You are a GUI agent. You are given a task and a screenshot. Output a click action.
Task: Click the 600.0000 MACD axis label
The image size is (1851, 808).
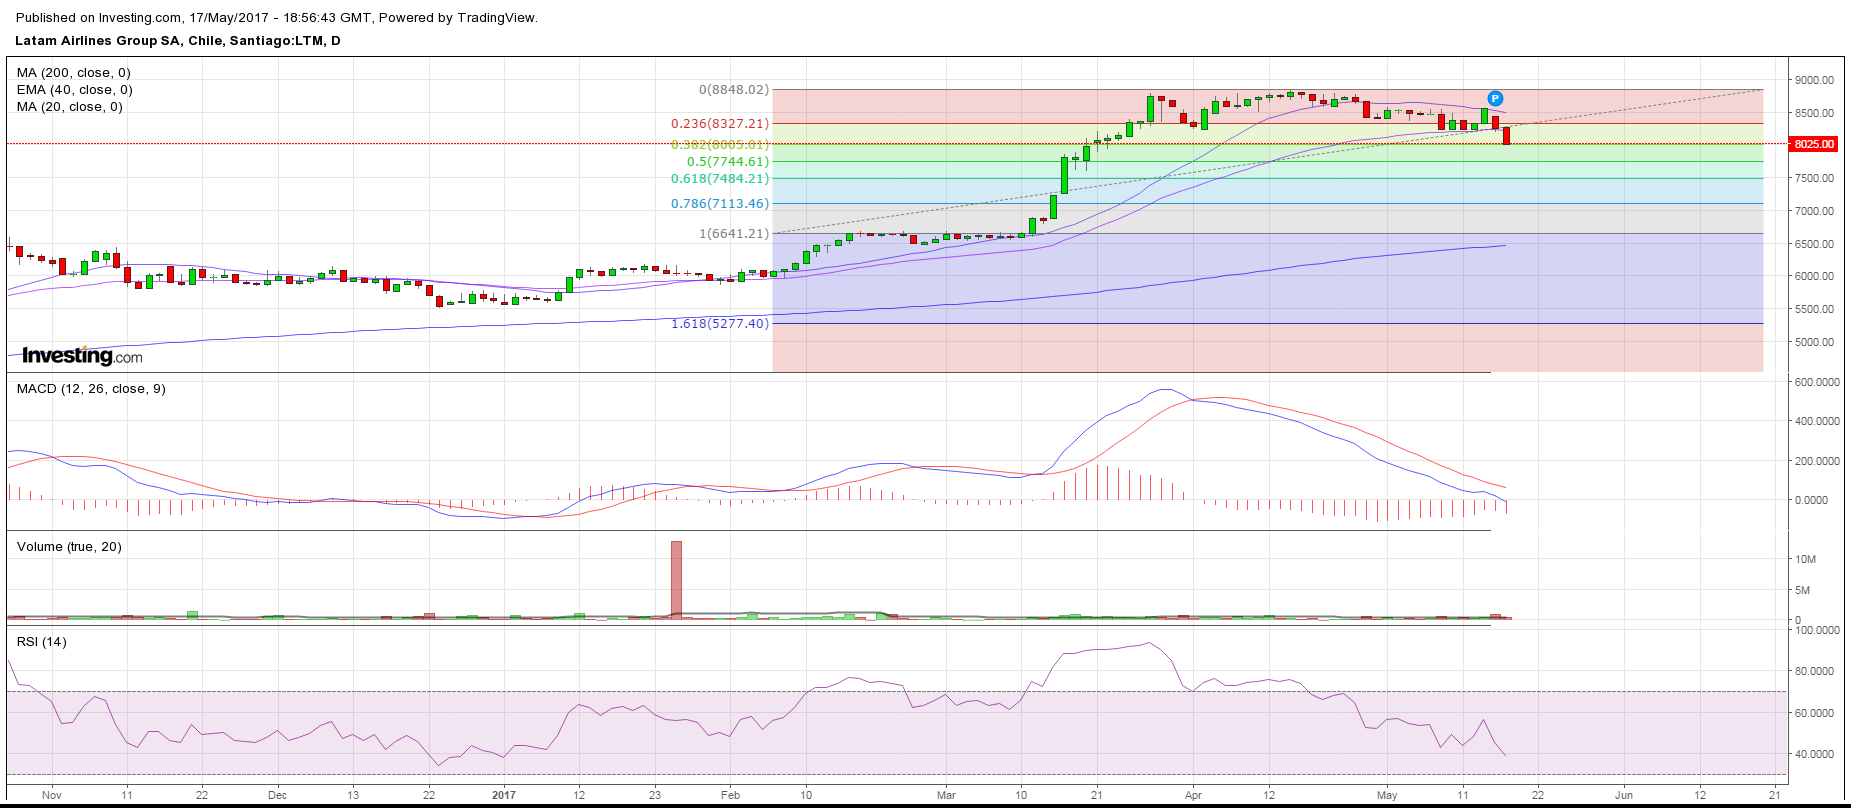click(x=1817, y=382)
